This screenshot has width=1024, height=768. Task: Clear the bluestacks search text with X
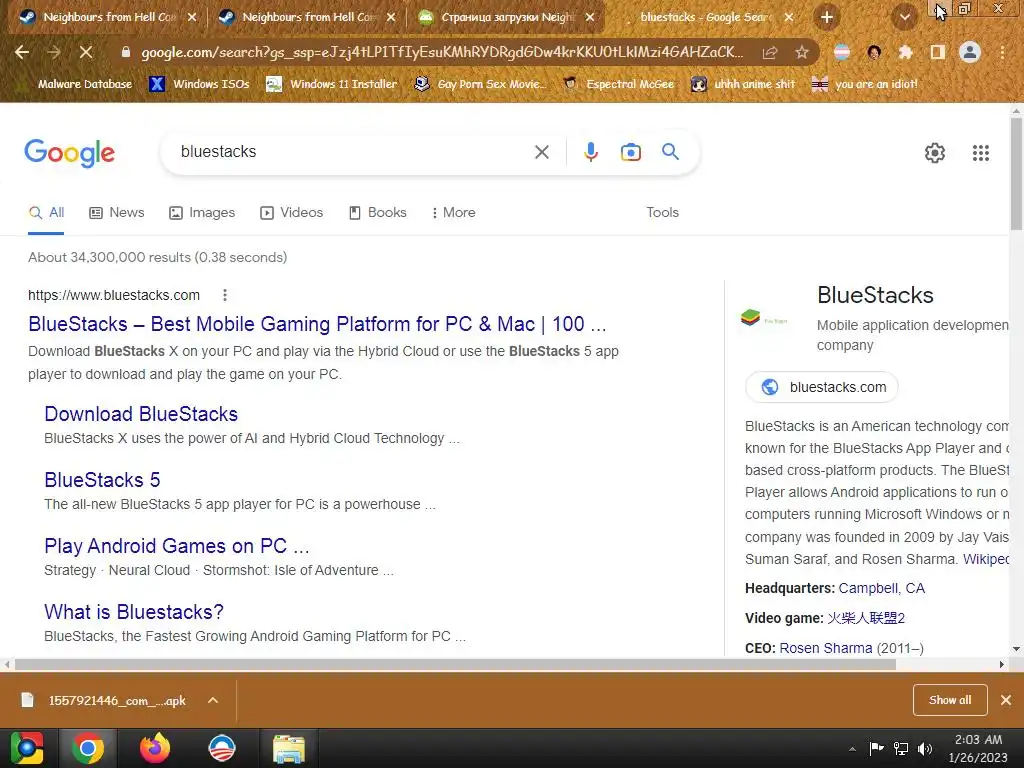point(541,152)
